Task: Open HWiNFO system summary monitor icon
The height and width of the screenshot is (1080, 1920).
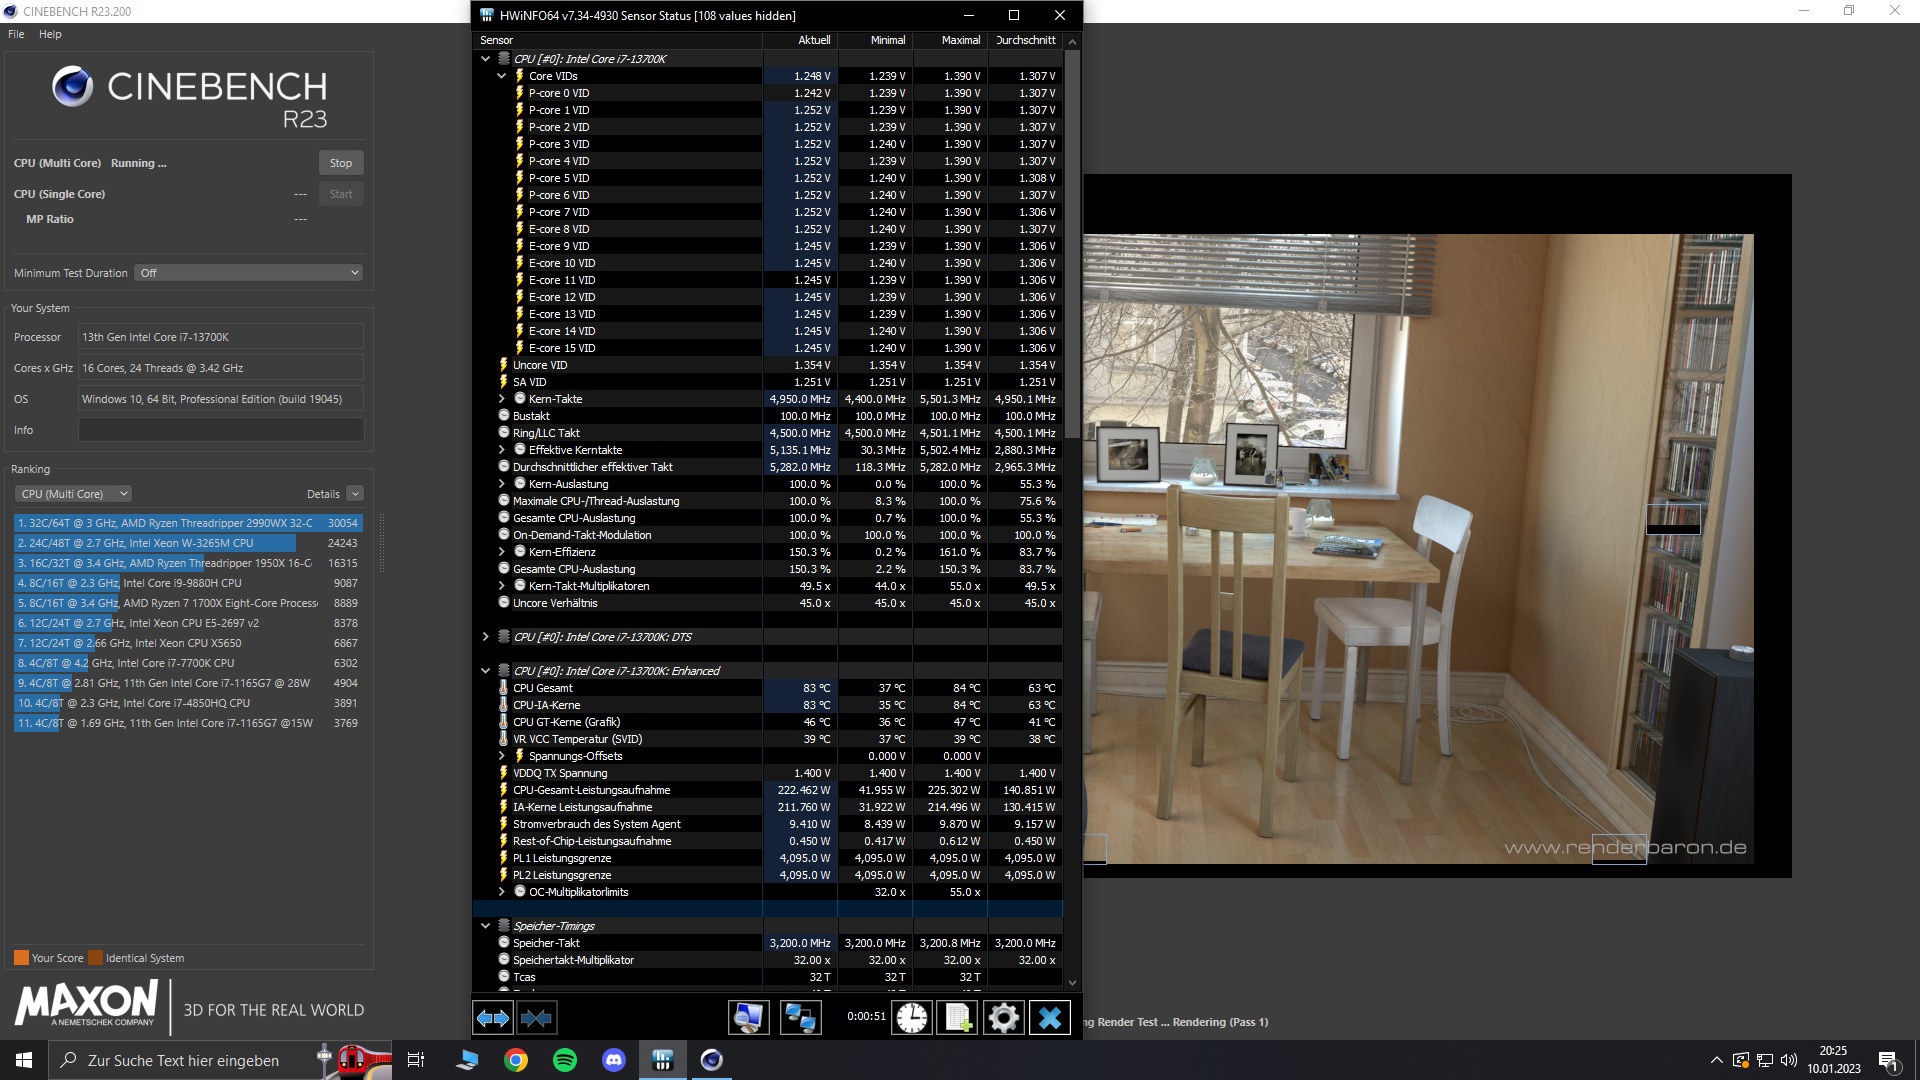Action: coord(748,1018)
